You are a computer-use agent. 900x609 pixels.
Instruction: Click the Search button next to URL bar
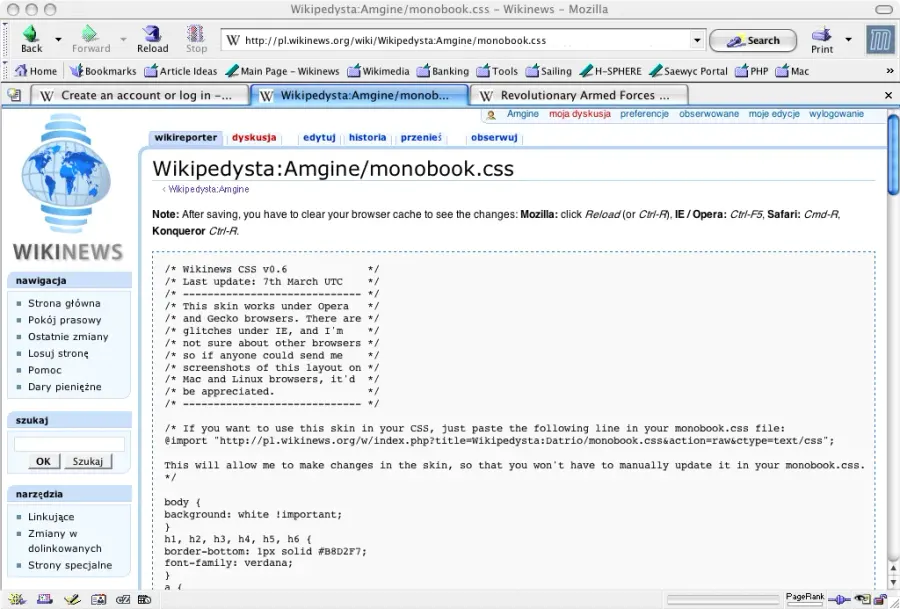[x=753, y=41]
